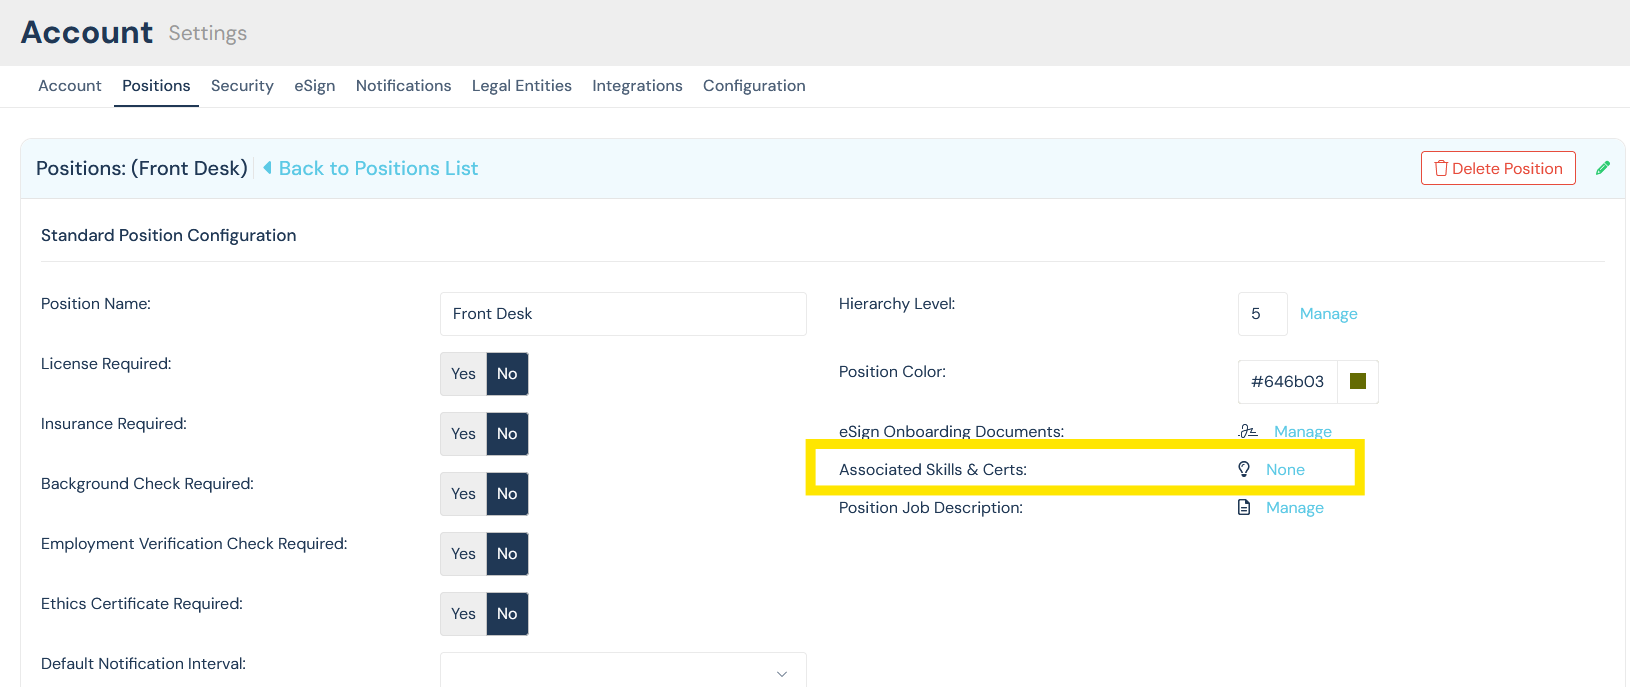Click the Position Name text field
This screenshot has height=687, width=1630.
click(x=622, y=314)
